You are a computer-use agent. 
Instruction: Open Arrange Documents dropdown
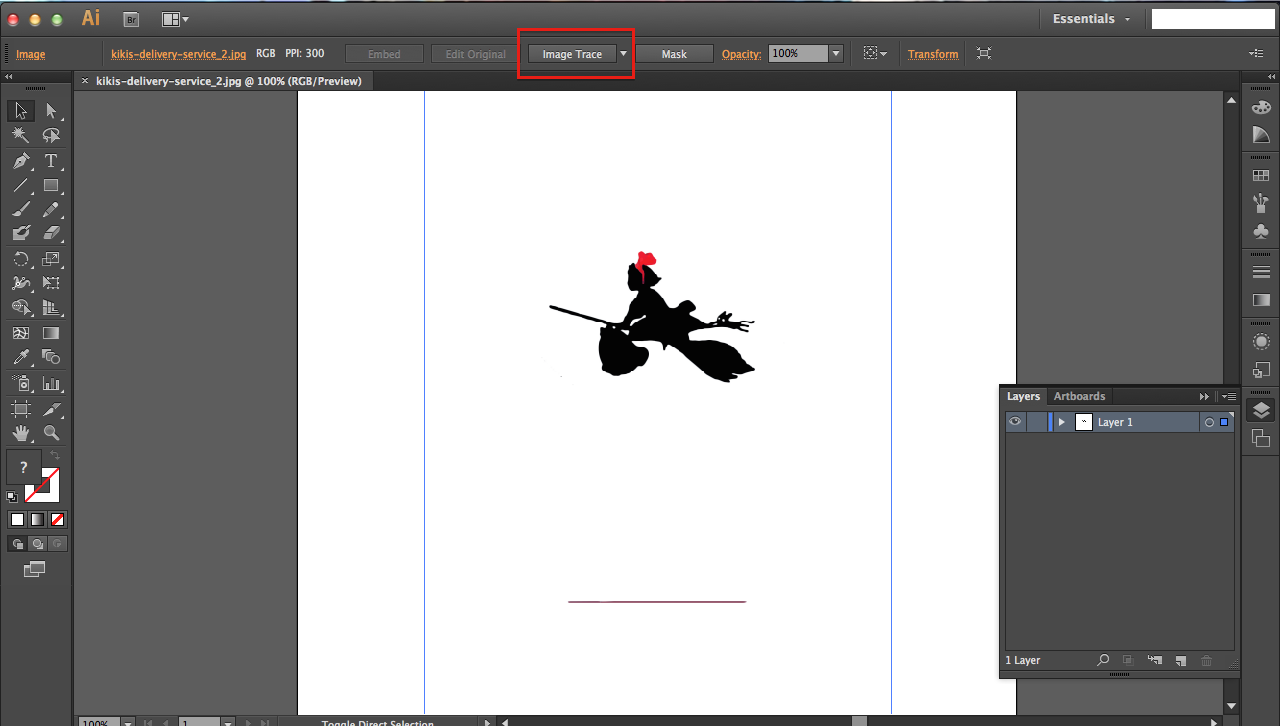pyautogui.click(x=175, y=19)
